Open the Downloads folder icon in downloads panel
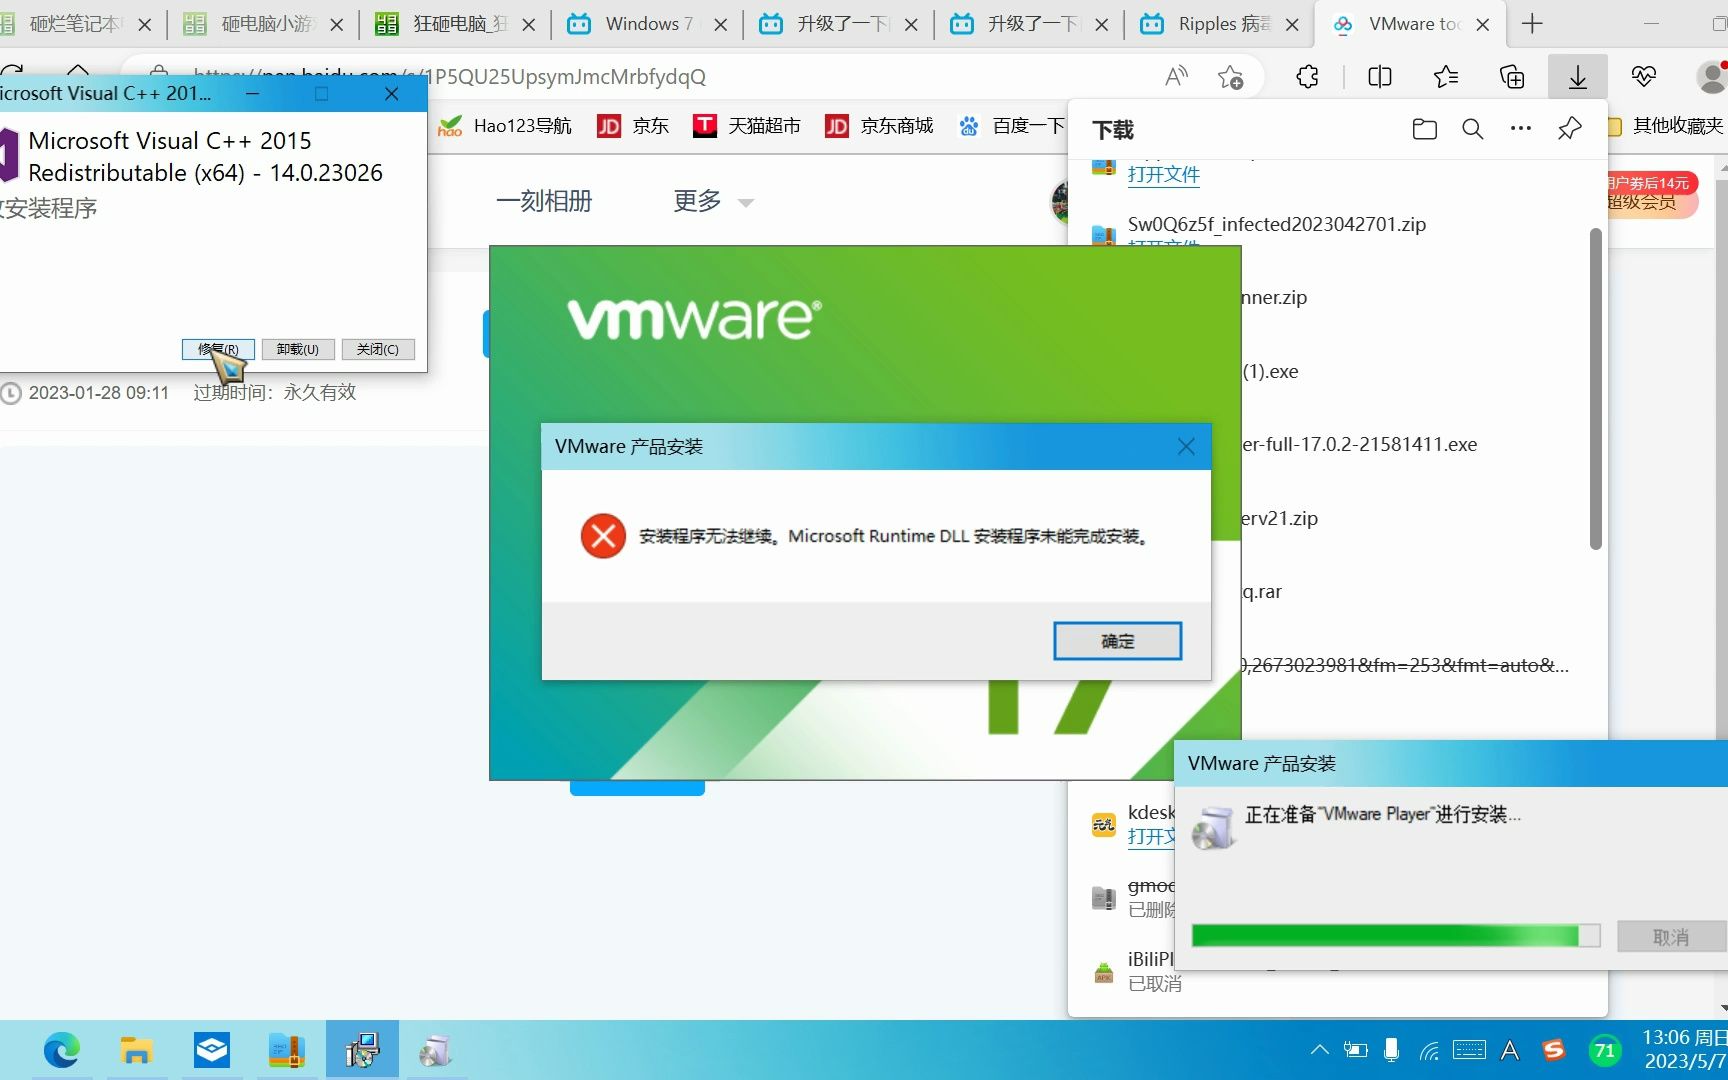The width and height of the screenshot is (1728, 1080). 1424,129
